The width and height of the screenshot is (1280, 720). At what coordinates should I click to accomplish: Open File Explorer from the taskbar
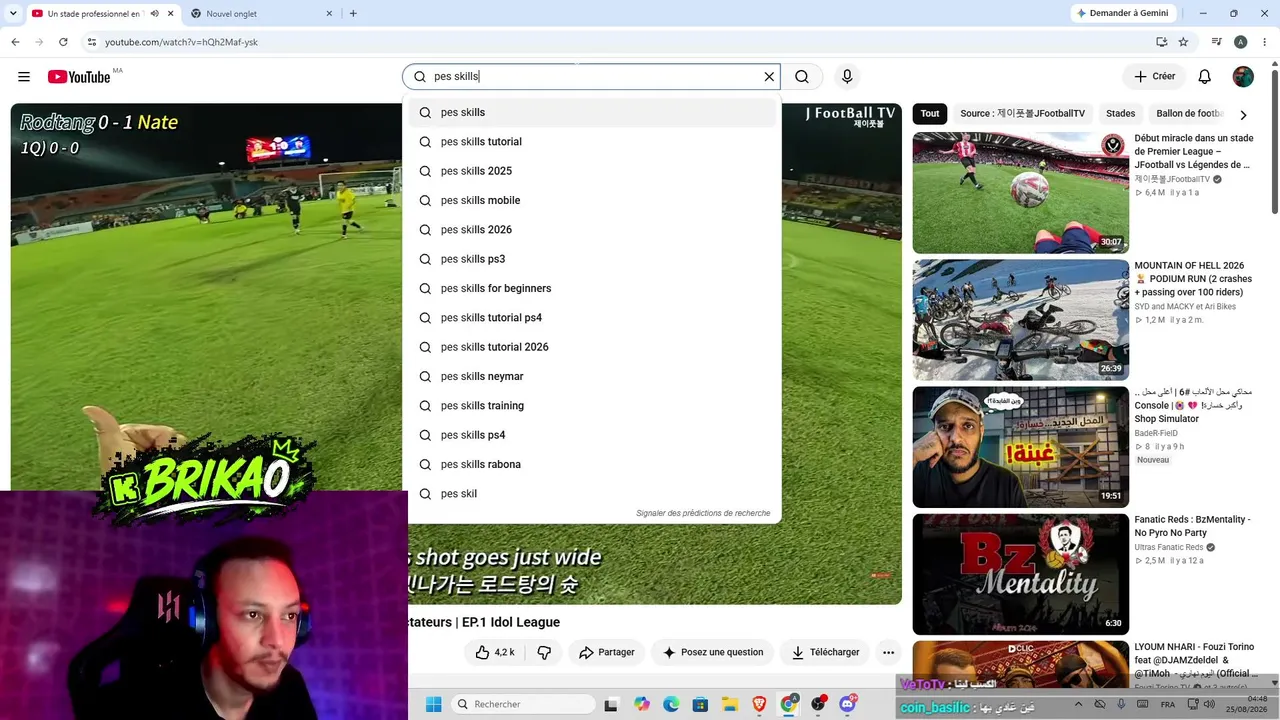730,704
